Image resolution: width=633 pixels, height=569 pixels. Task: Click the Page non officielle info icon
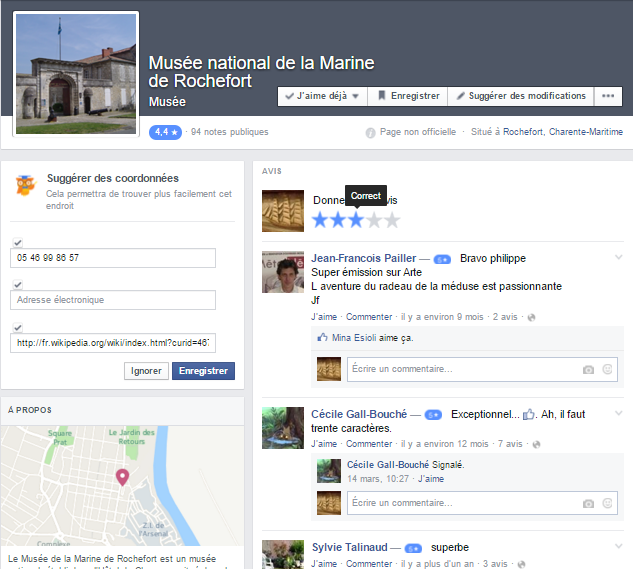[x=370, y=132]
